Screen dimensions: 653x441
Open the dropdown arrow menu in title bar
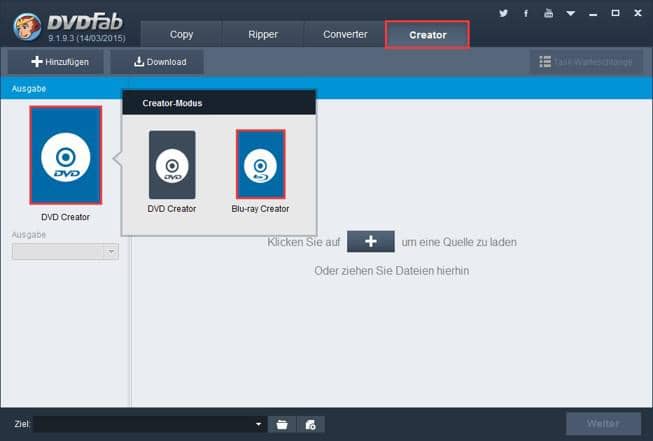pos(571,13)
